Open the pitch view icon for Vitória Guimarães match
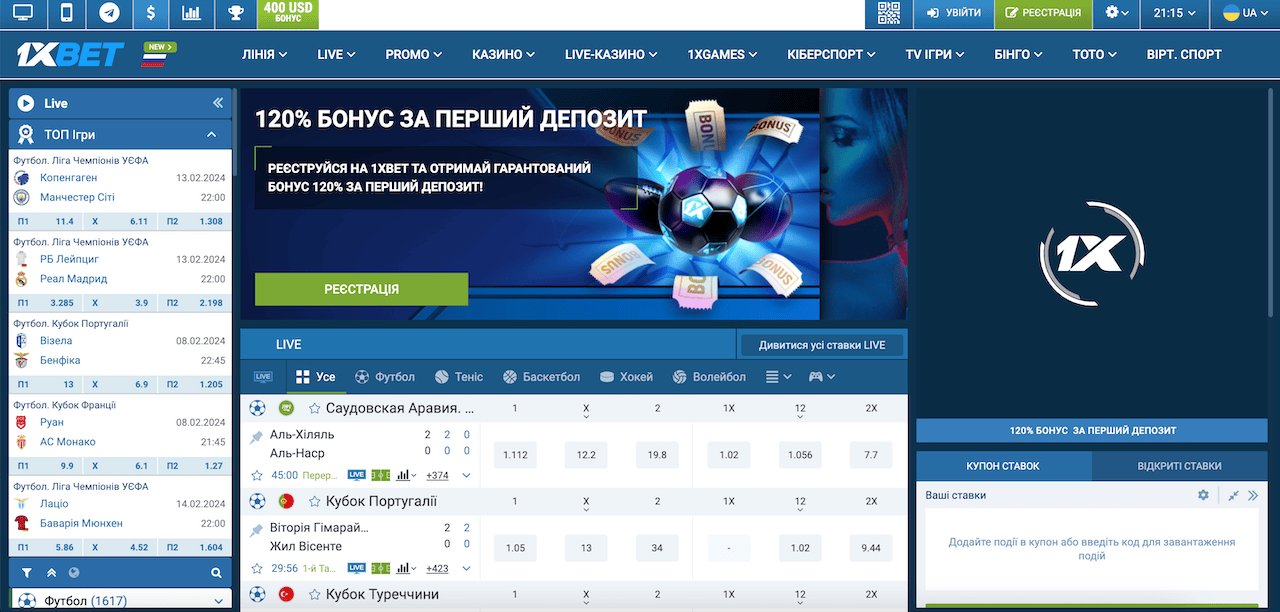 [x=381, y=568]
